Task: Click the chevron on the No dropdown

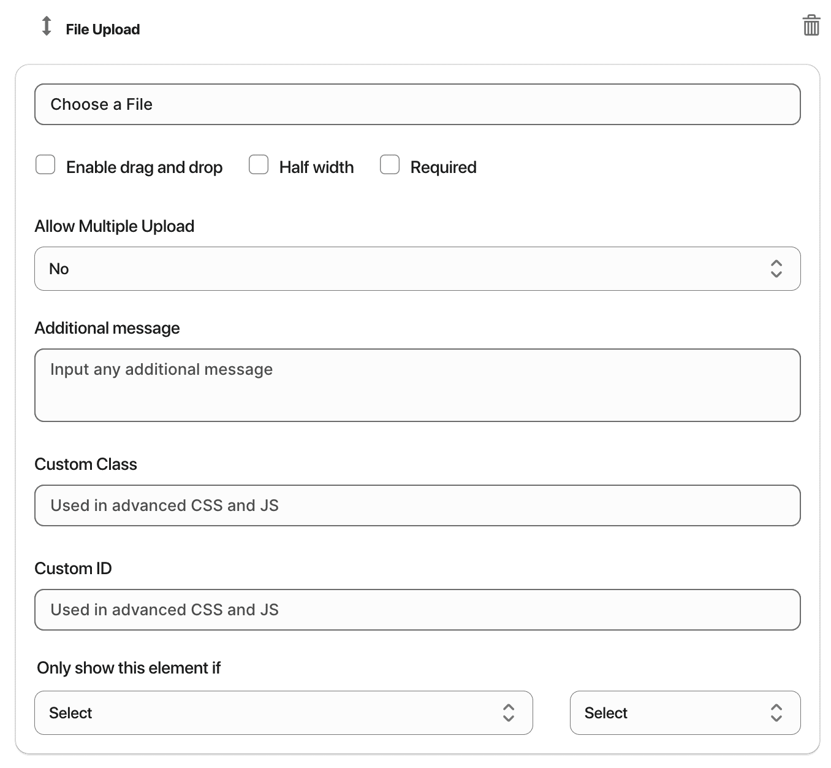Action: 776,269
